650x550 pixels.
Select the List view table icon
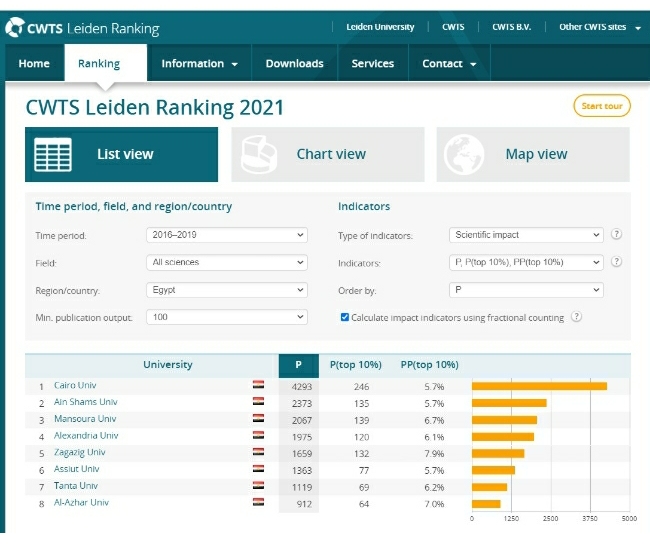pyautogui.click(x=53, y=154)
